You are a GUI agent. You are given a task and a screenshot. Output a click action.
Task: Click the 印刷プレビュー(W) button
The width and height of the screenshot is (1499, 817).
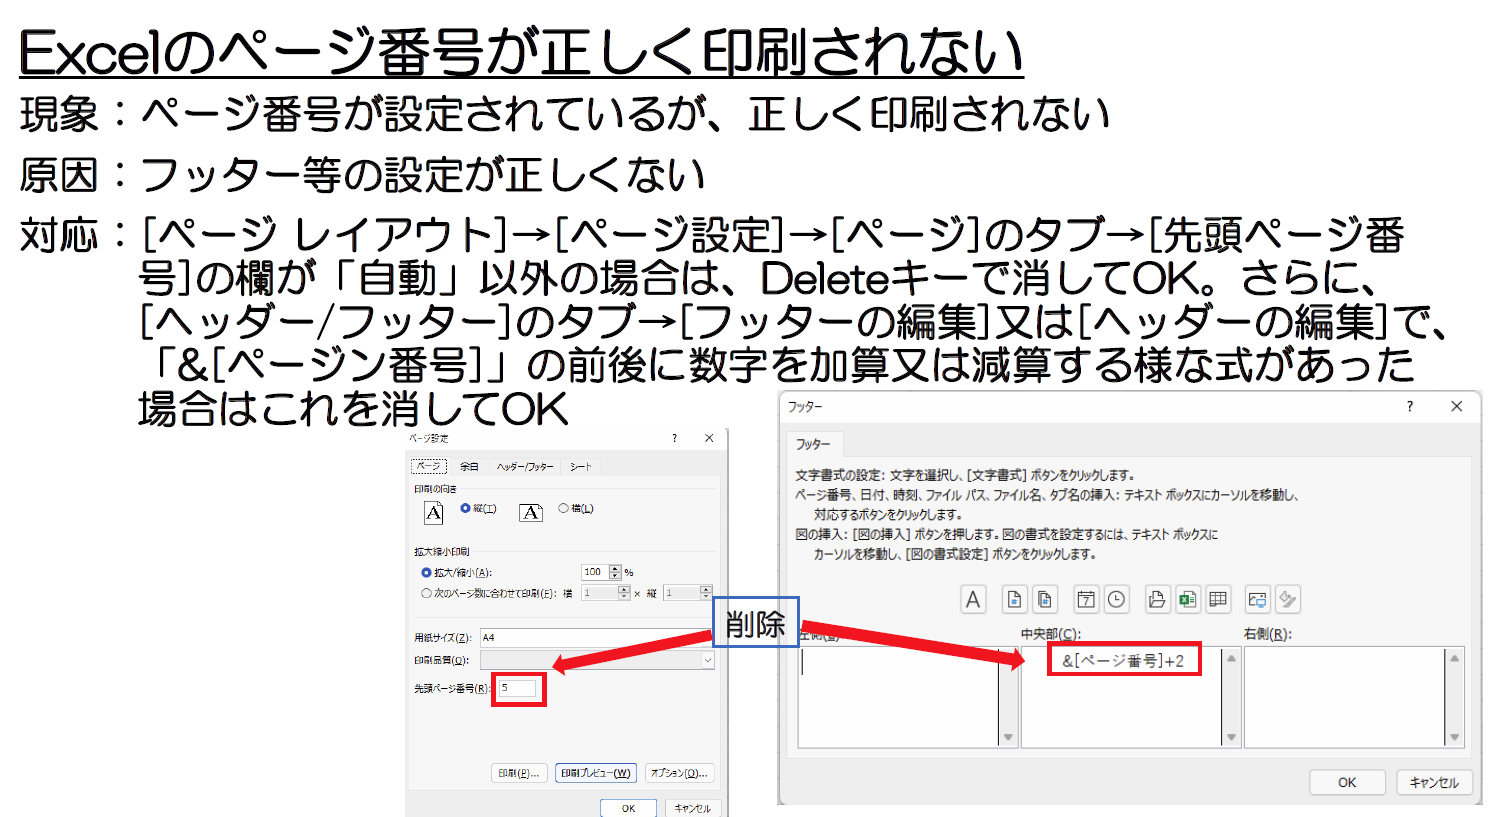tap(596, 773)
